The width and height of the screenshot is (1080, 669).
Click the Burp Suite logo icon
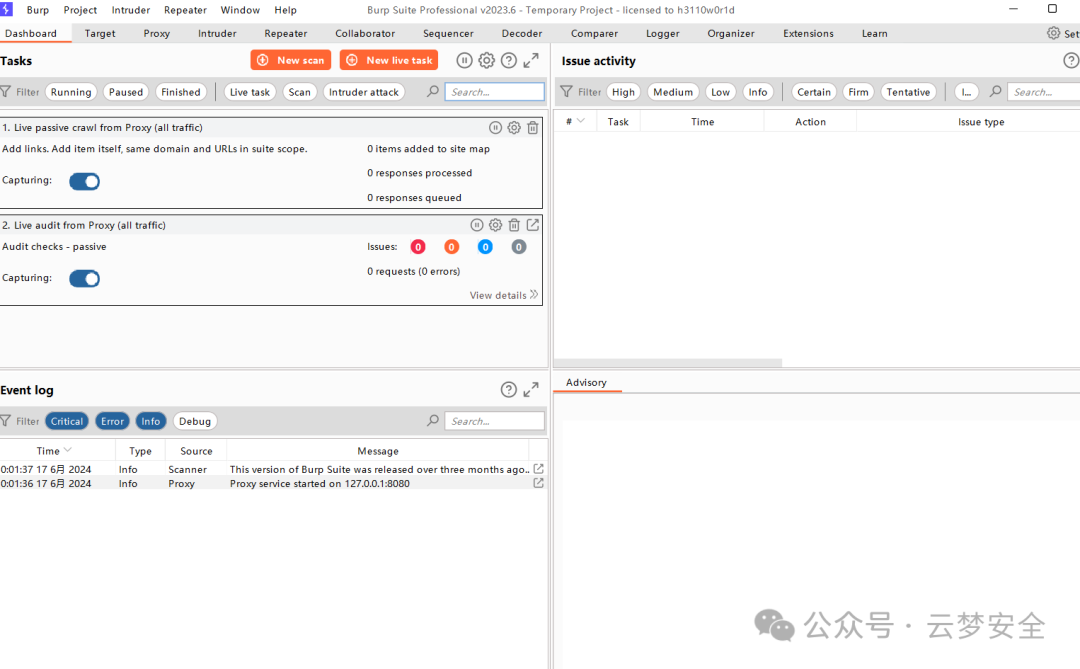click(x=6, y=10)
